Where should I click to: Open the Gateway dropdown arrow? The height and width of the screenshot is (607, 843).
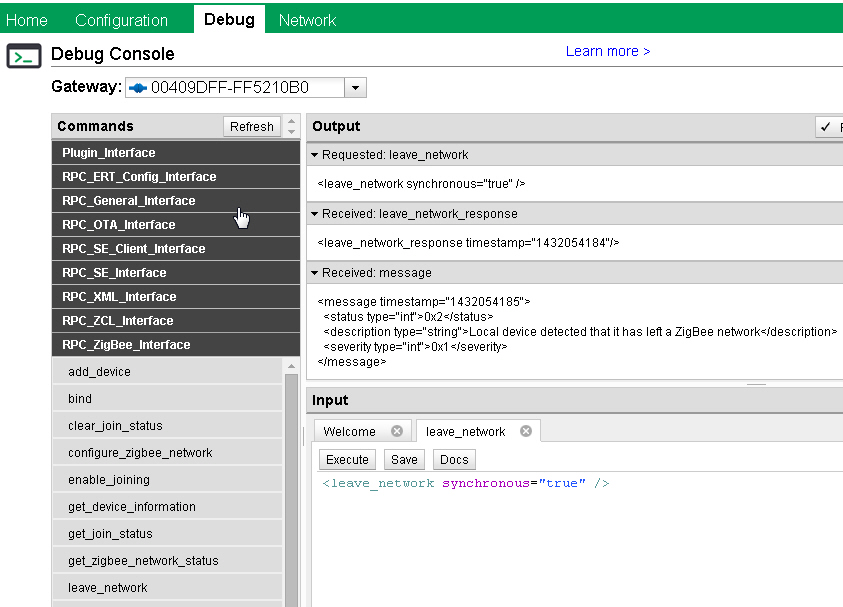click(x=355, y=88)
